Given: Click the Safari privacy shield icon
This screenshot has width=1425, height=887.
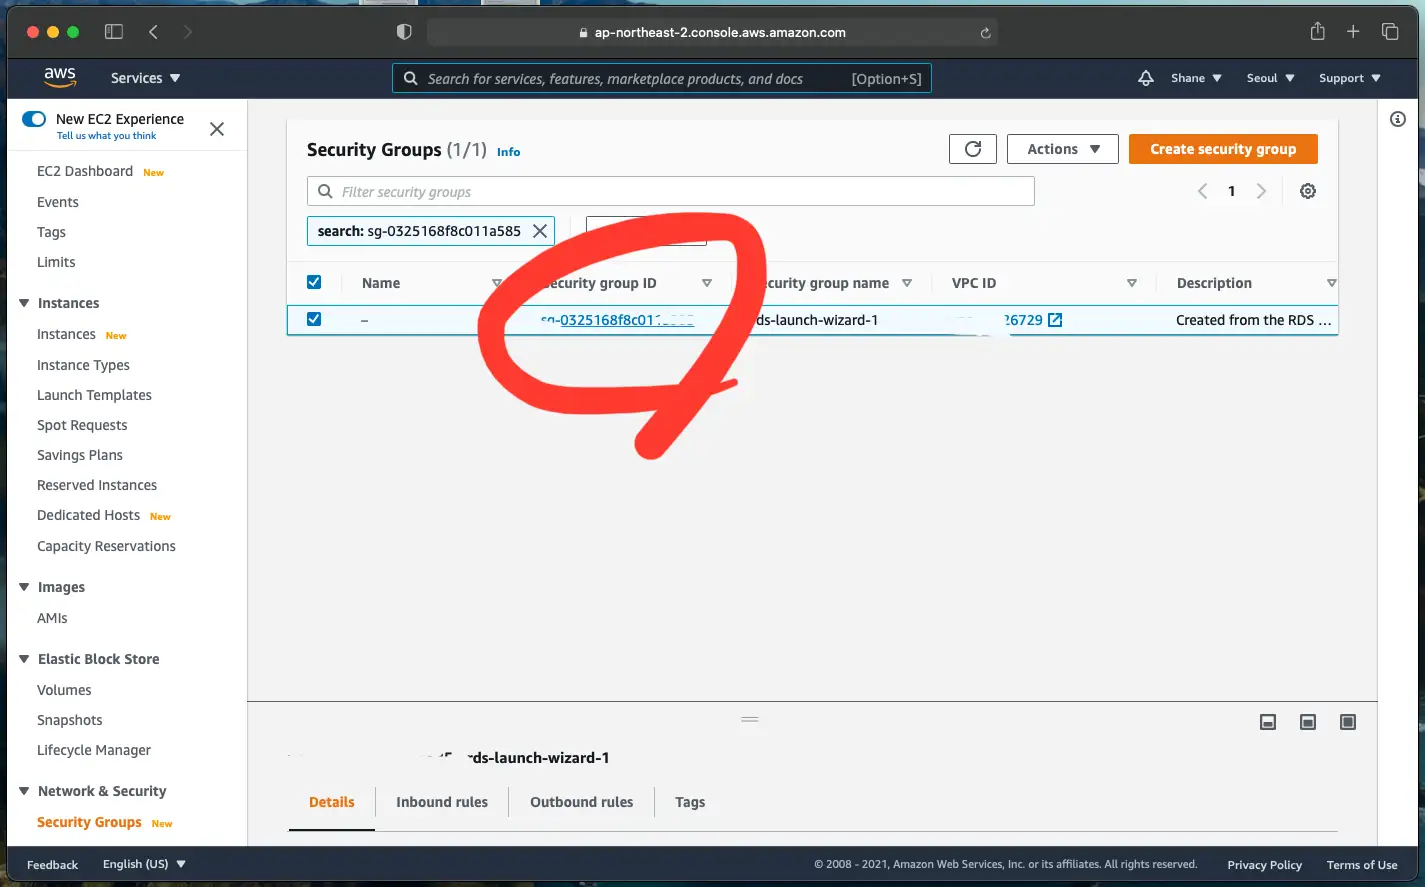Looking at the screenshot, I should (404, 32).
